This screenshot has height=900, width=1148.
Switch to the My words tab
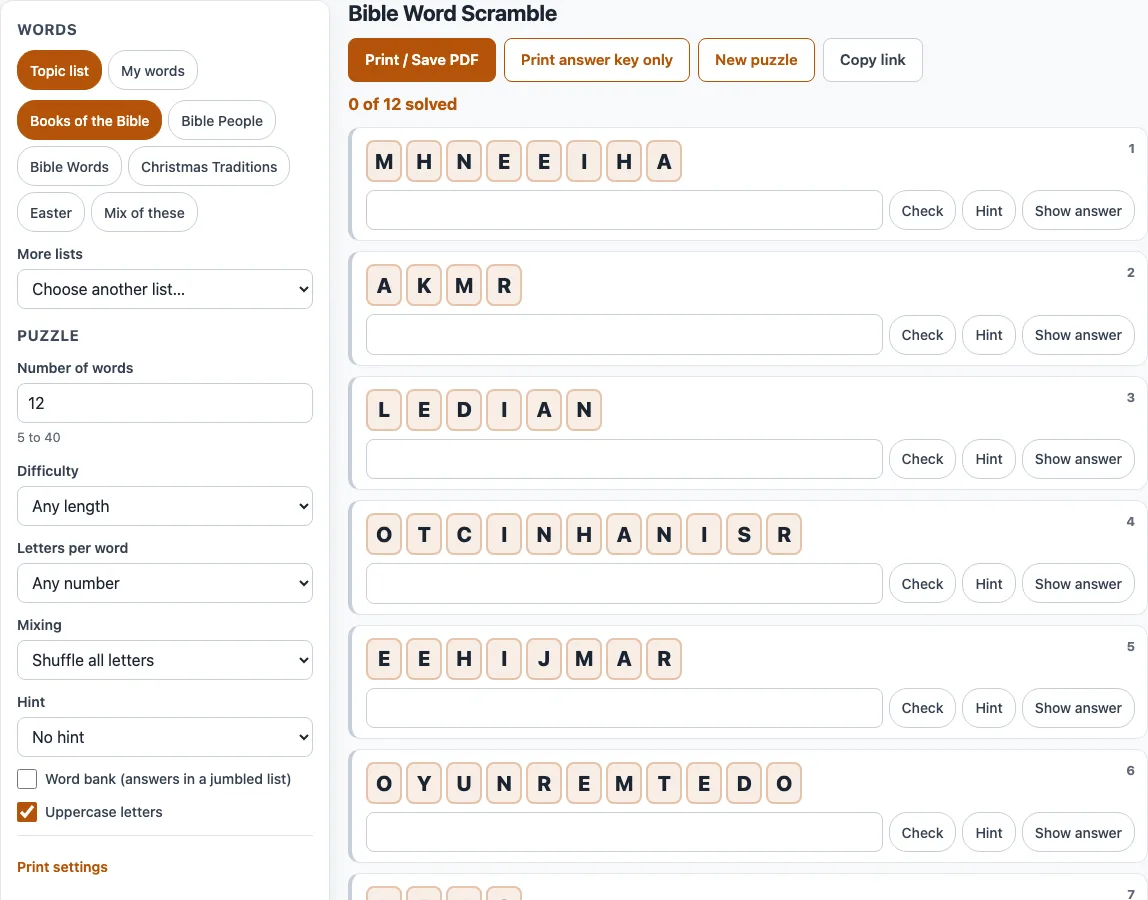pyautogui.click(x=153, y=70)
